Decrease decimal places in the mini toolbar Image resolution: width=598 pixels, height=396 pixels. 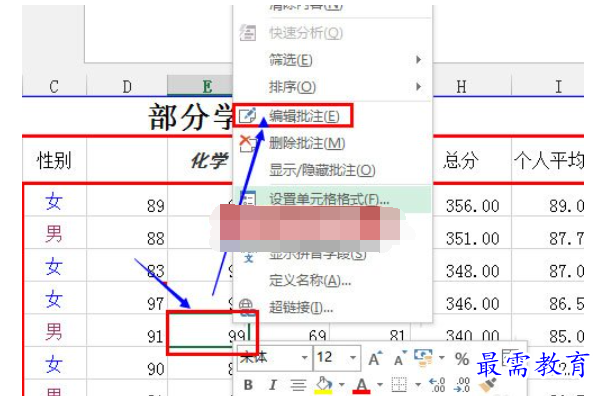(462, 385)
